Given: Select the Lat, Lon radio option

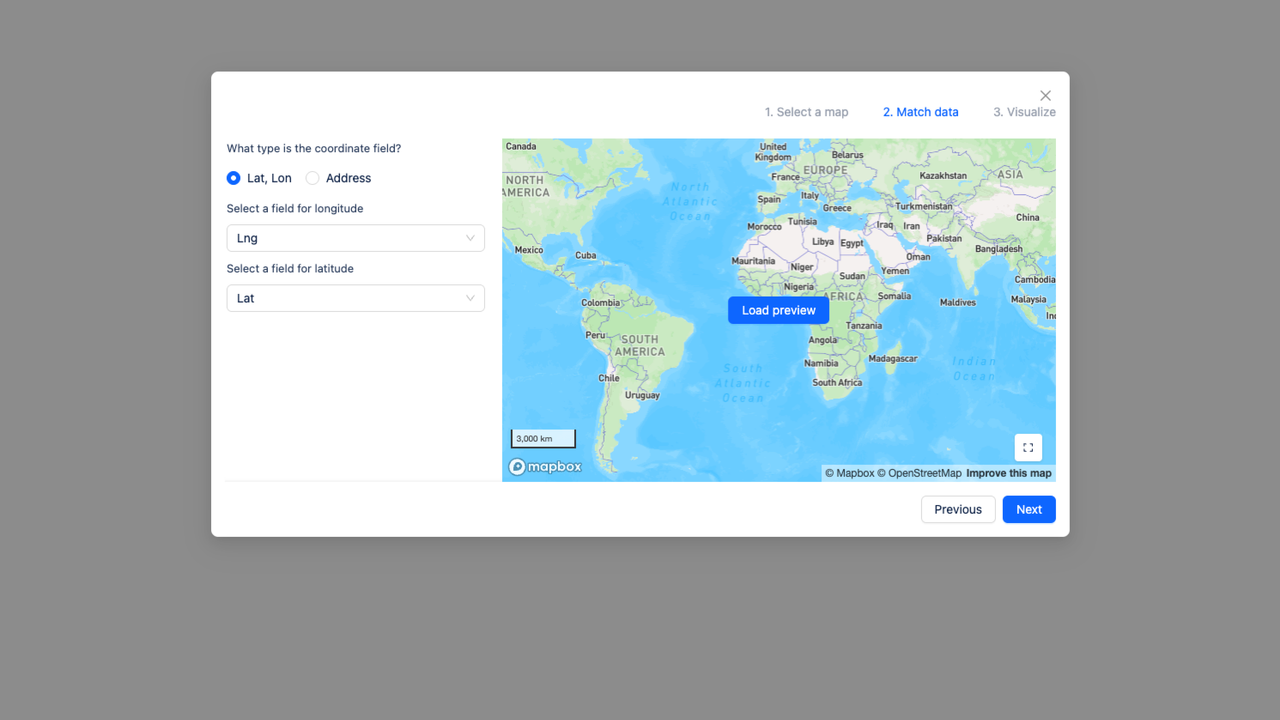Looking at the screenshot, I should pyautogui.click(x=233, y=178).
